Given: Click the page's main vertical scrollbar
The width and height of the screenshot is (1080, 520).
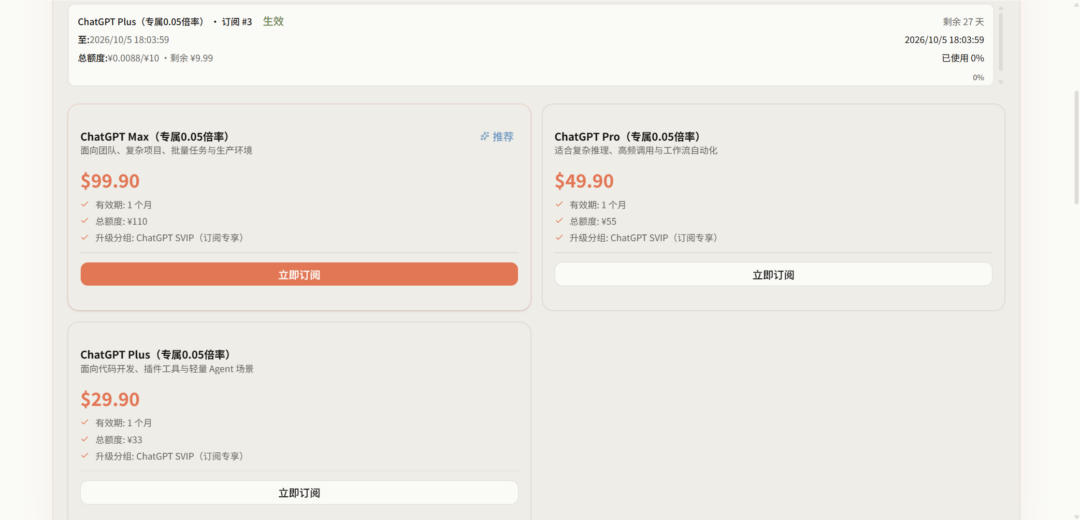Looking at the screenshot, I should [1077, 146].
